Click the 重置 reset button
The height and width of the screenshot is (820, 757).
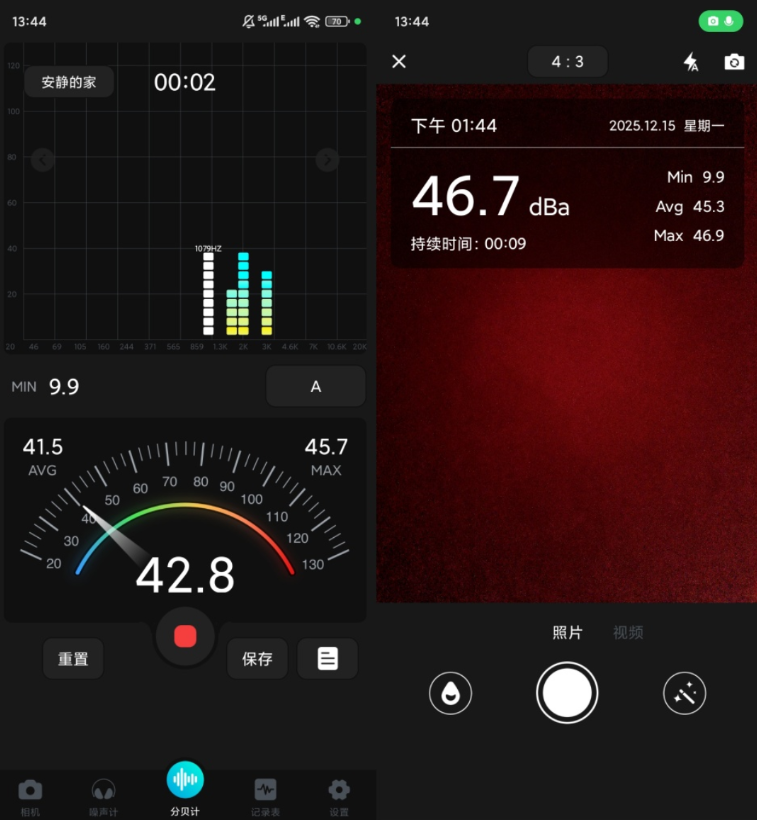[73, 659]
